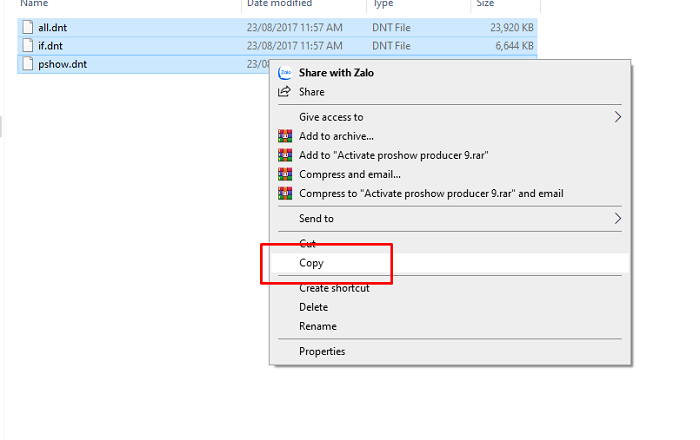Select the Share menu entry

[450, 92]
